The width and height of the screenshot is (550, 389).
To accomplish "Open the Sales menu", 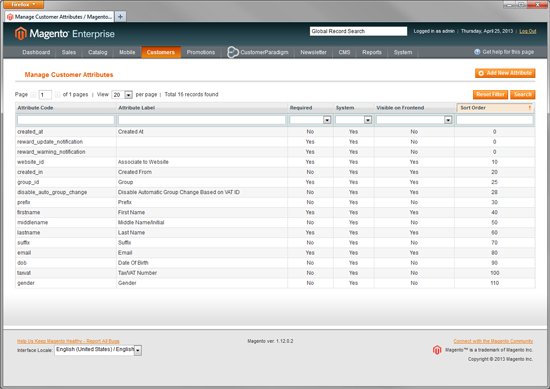I will tap(69, 52).
